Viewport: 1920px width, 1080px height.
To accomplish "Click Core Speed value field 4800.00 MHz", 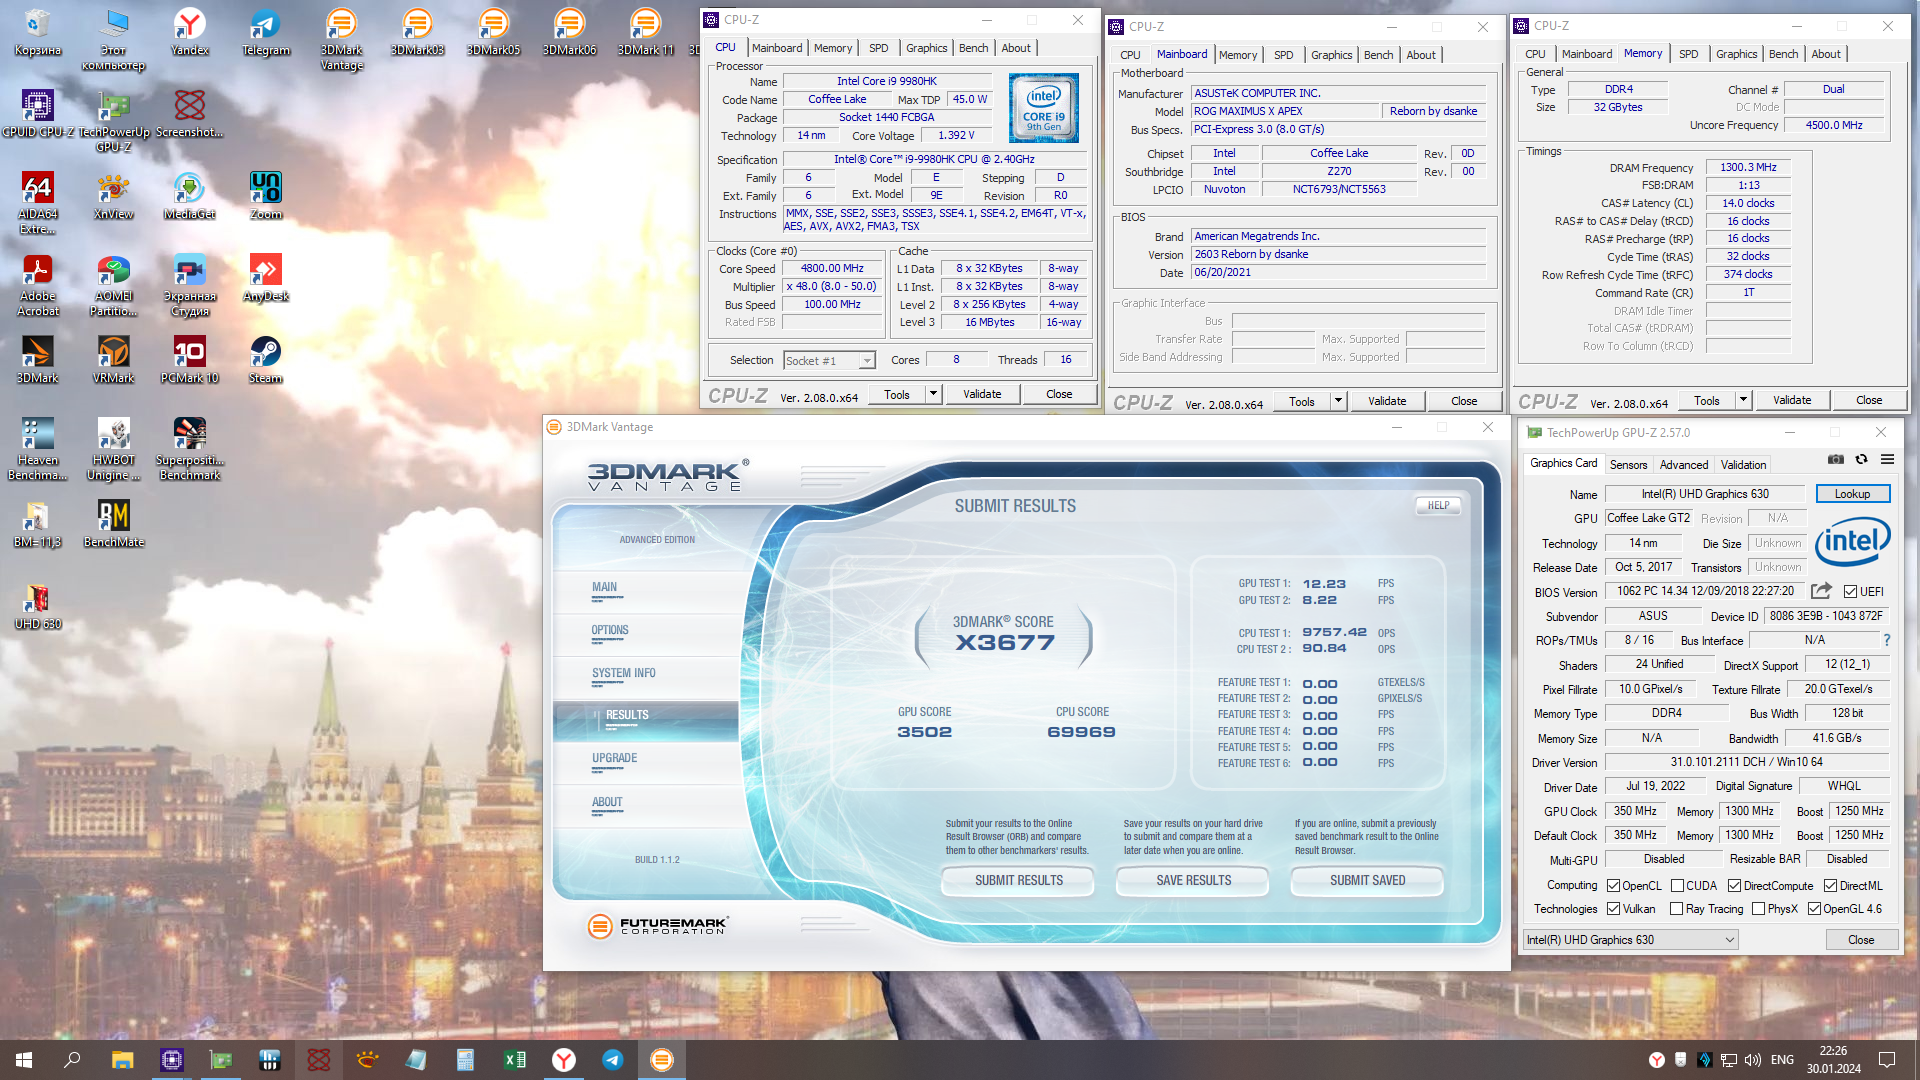I will coord(832,268).
